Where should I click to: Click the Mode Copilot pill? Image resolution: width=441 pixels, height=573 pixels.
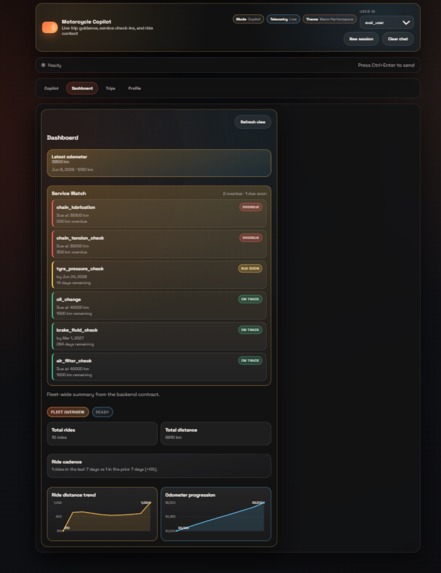click(248, 19)
